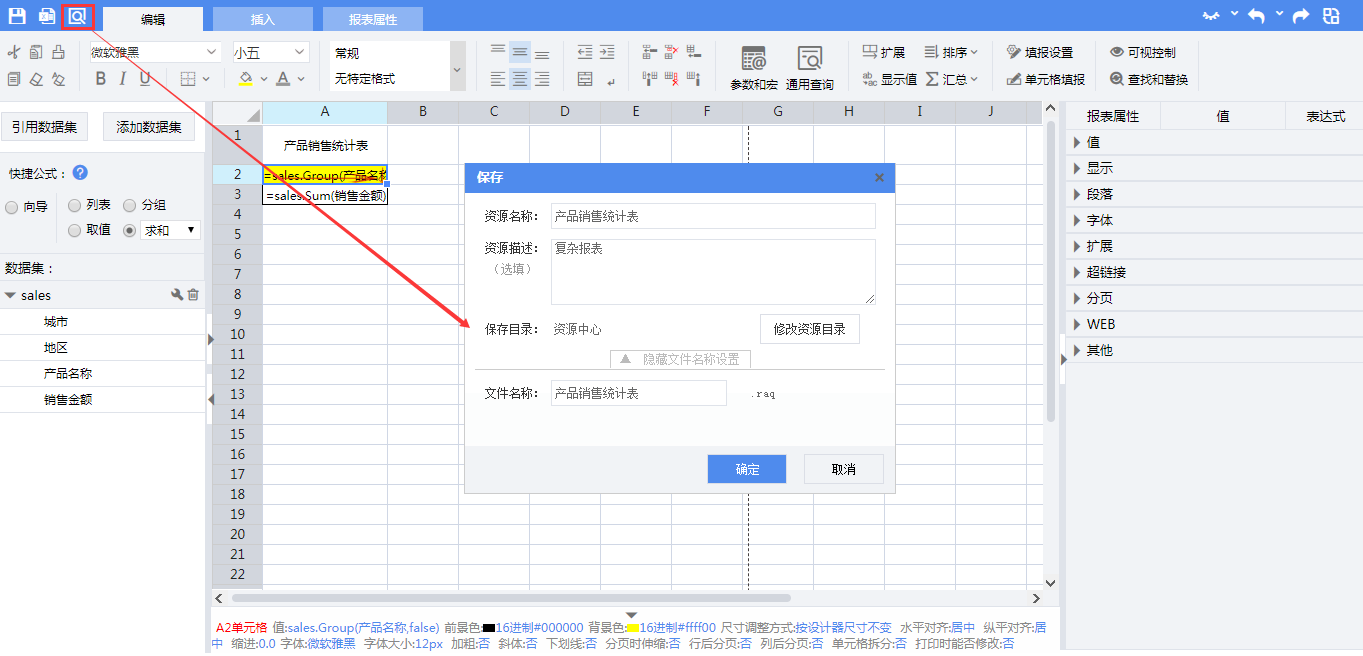Open 参数和宏 parameters and macros
Image resolution: width=1363 pixels, height=656 pixels.
(x=753, y=67)
